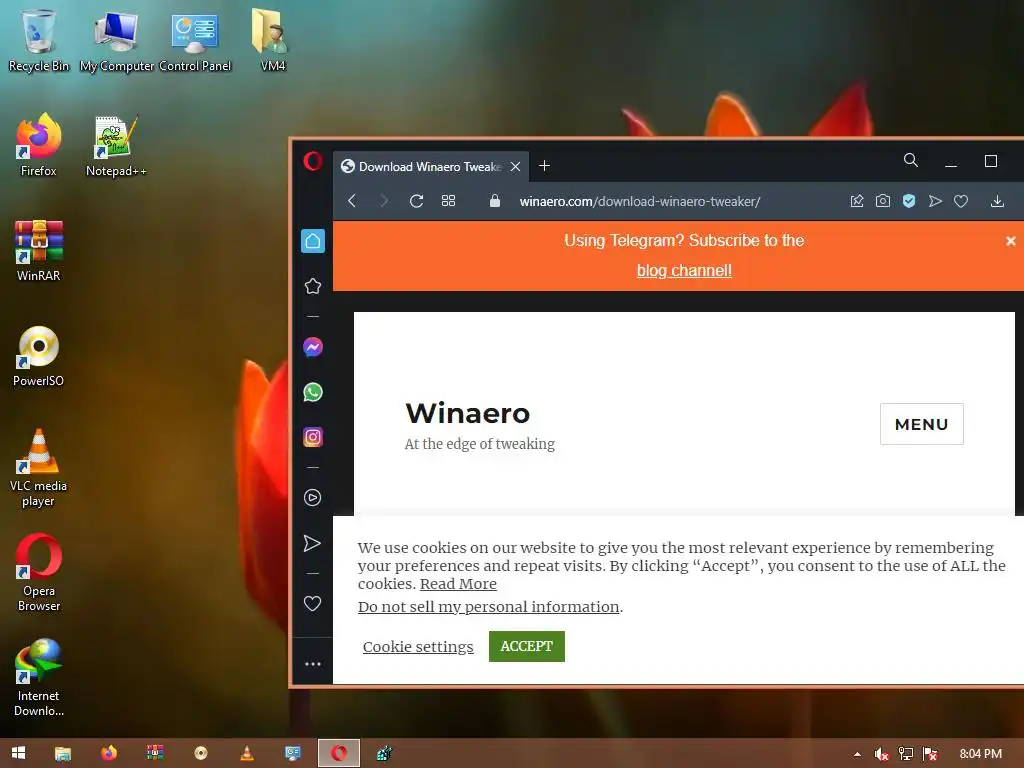The height and width of the screenshot is (768, 1024).
Task: View site security lock icon
Action: [494, 200]
